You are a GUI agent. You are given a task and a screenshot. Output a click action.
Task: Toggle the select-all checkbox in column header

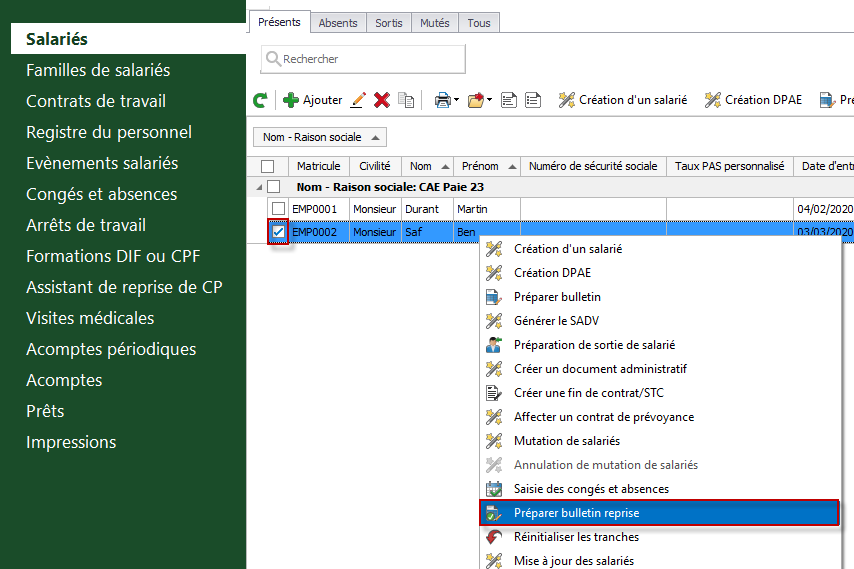(x=267, y=166)
